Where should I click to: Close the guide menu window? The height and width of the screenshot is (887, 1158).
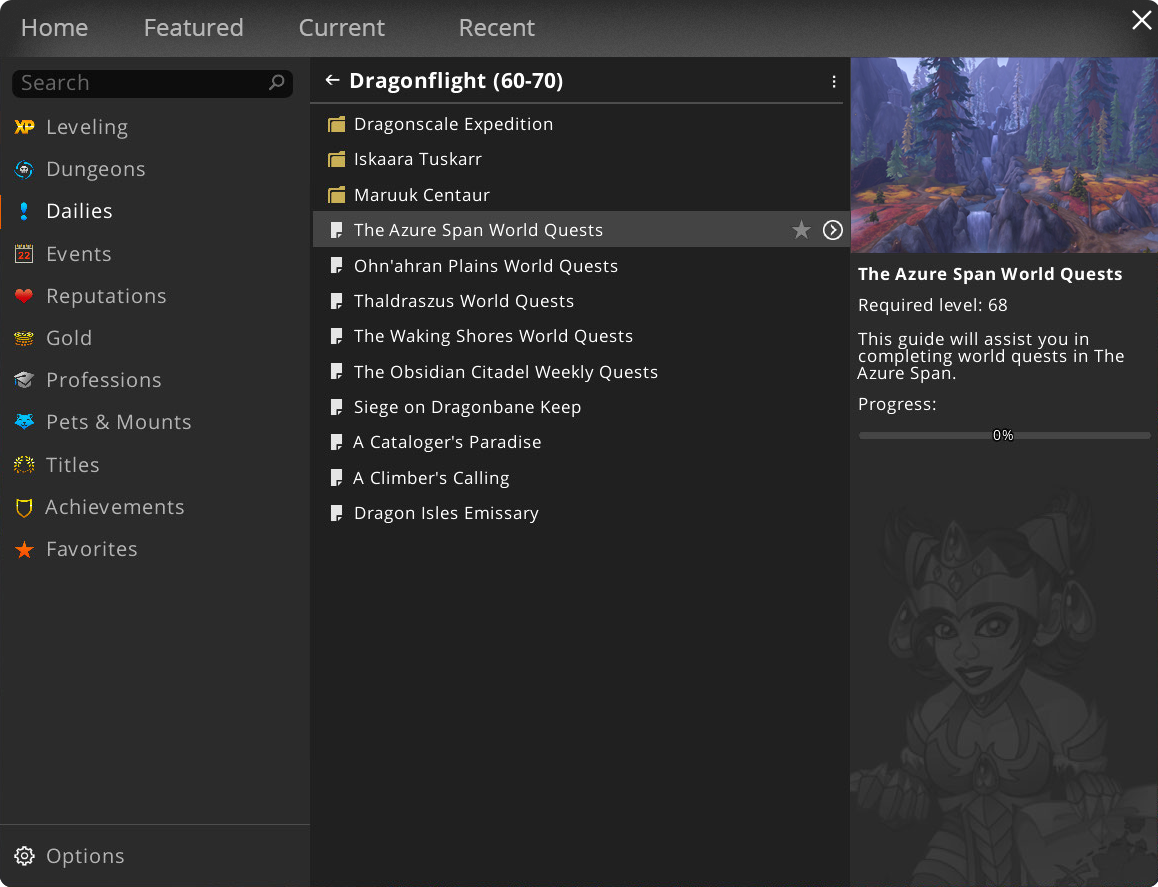tap(1142, 20)
